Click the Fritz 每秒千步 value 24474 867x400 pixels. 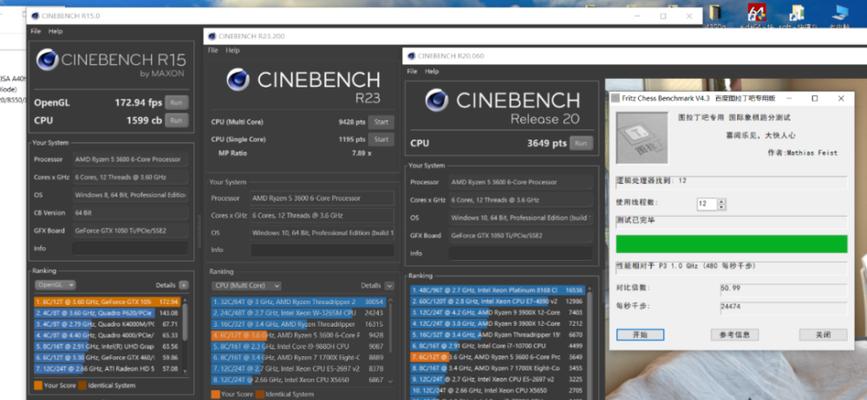click(x=731, y=306)
